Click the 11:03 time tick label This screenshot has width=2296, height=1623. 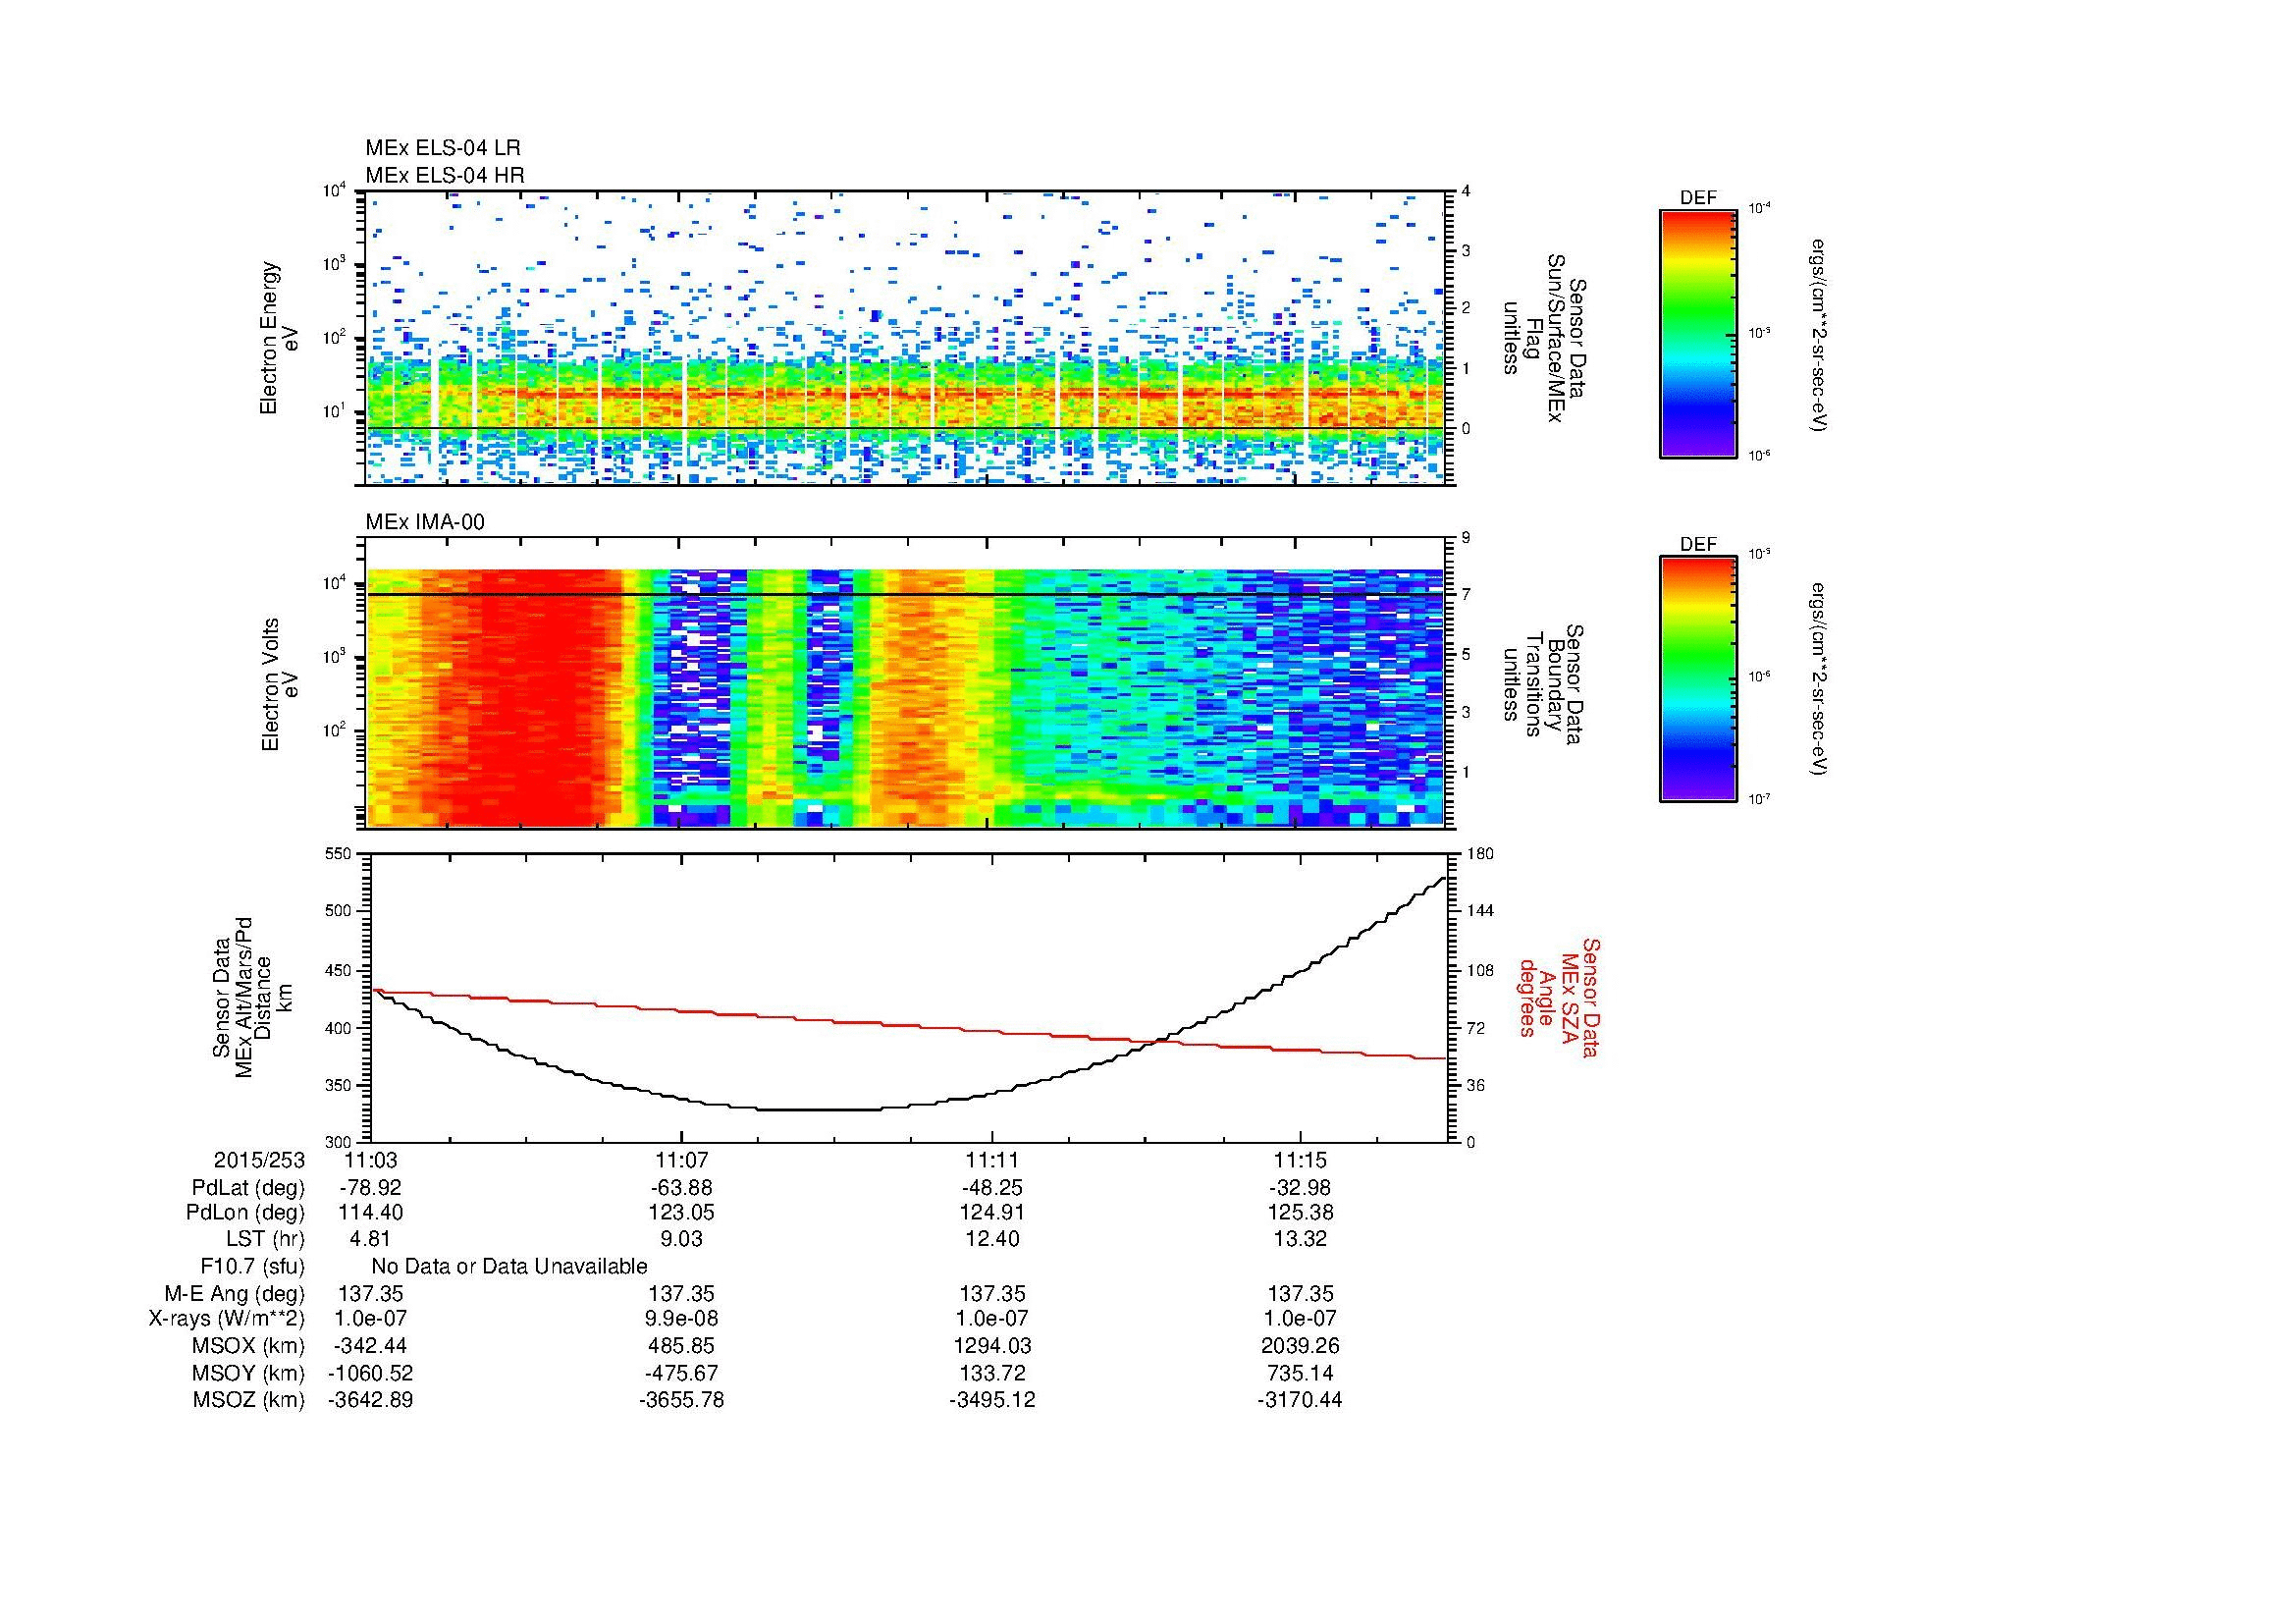(371, 1160)
